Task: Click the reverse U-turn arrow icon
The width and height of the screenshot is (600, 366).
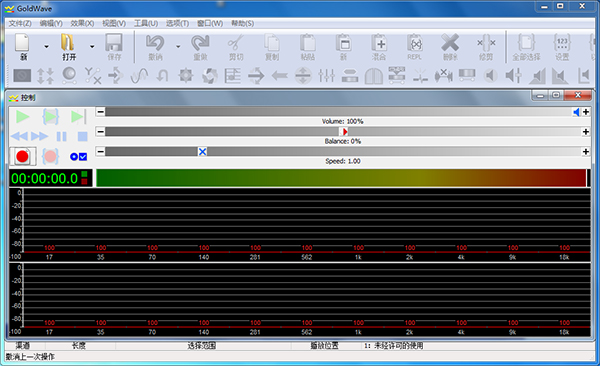Action: (163, 75)
